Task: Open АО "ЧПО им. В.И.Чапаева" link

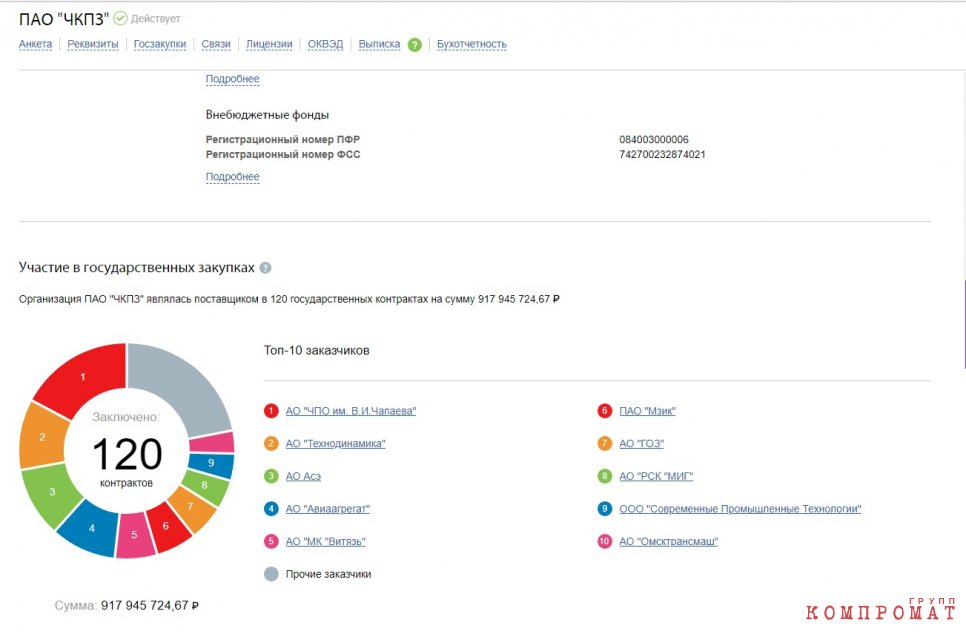Action: pyautogui.click(x=351, y=411)
